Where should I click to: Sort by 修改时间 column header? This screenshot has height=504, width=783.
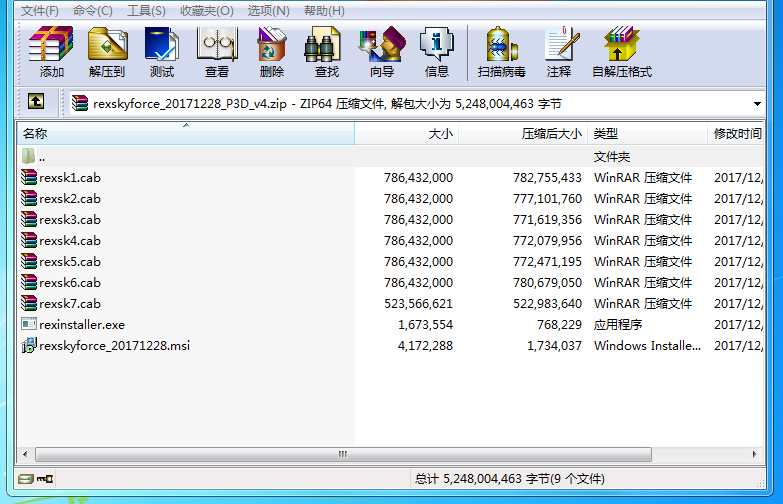tap(736, 133)
